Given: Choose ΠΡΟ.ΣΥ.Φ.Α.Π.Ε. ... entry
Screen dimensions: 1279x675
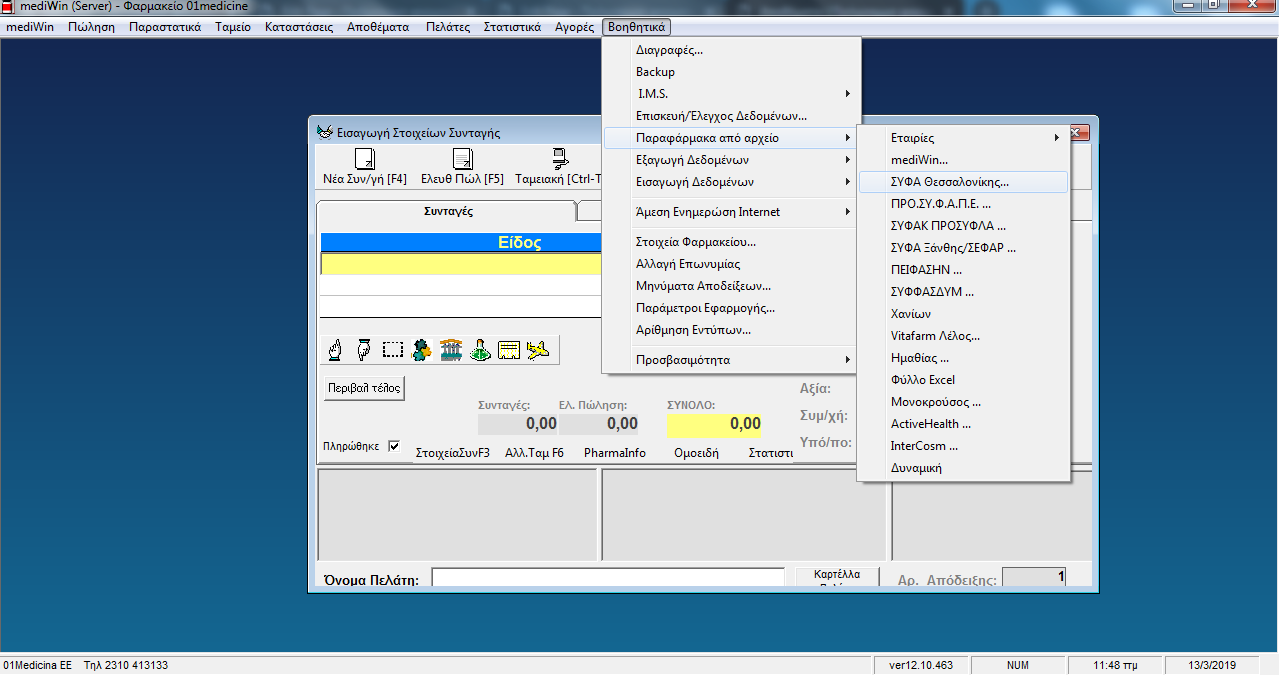Looking at the screenshot, I should [x=964, y=204].
